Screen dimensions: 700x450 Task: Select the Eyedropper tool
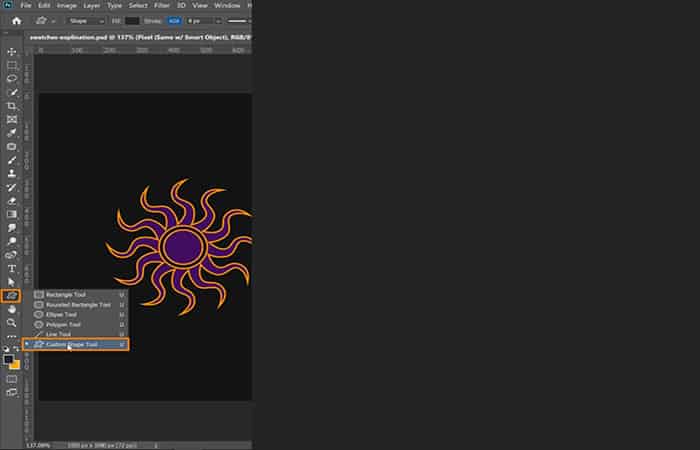point(12,132)
